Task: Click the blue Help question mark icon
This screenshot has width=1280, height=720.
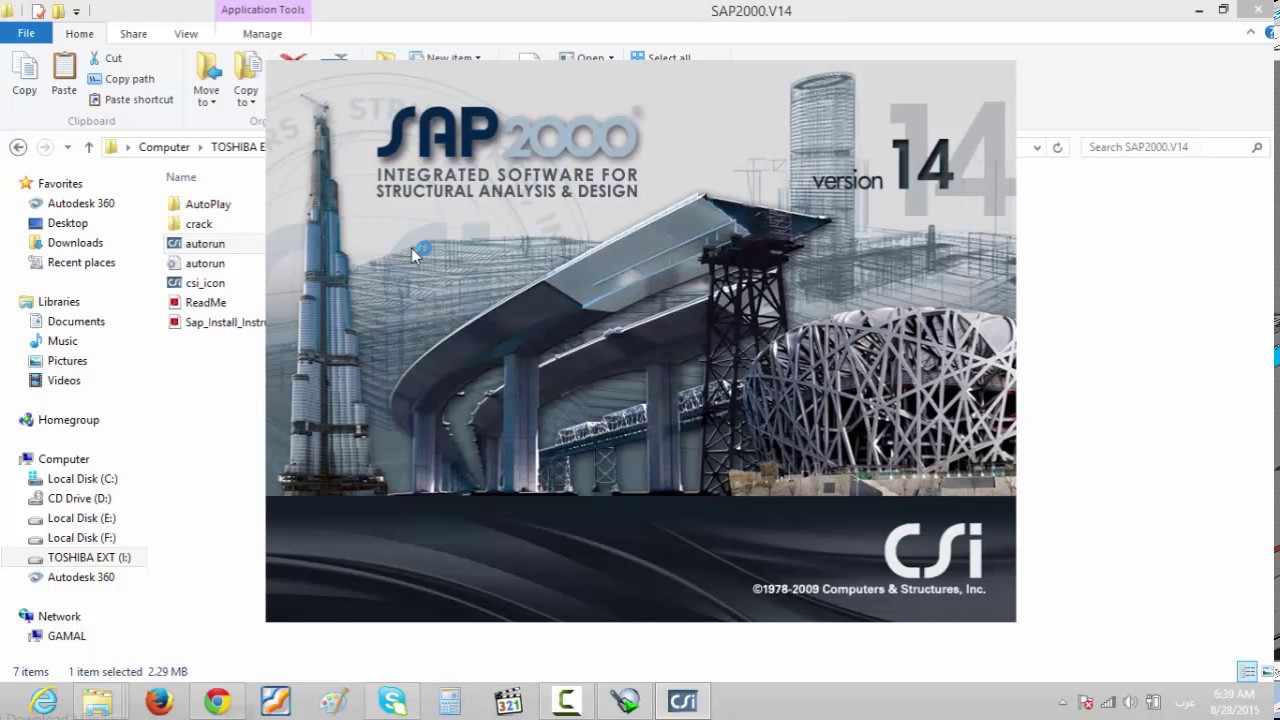Action: 1270,32
